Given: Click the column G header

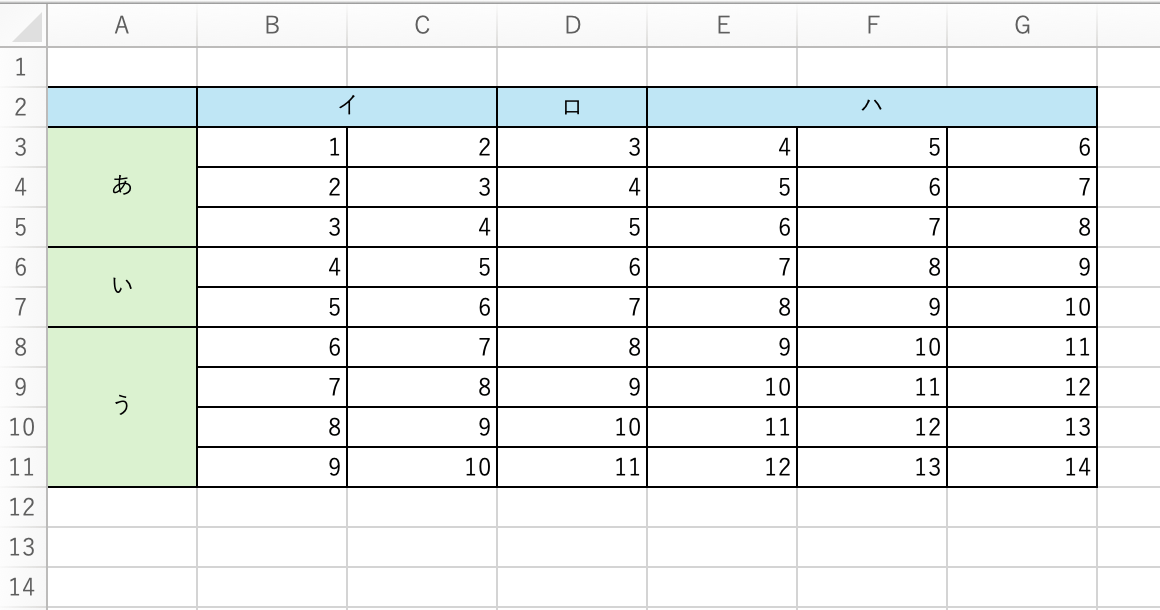Looking at the screenshot, I should [1022, 27].
